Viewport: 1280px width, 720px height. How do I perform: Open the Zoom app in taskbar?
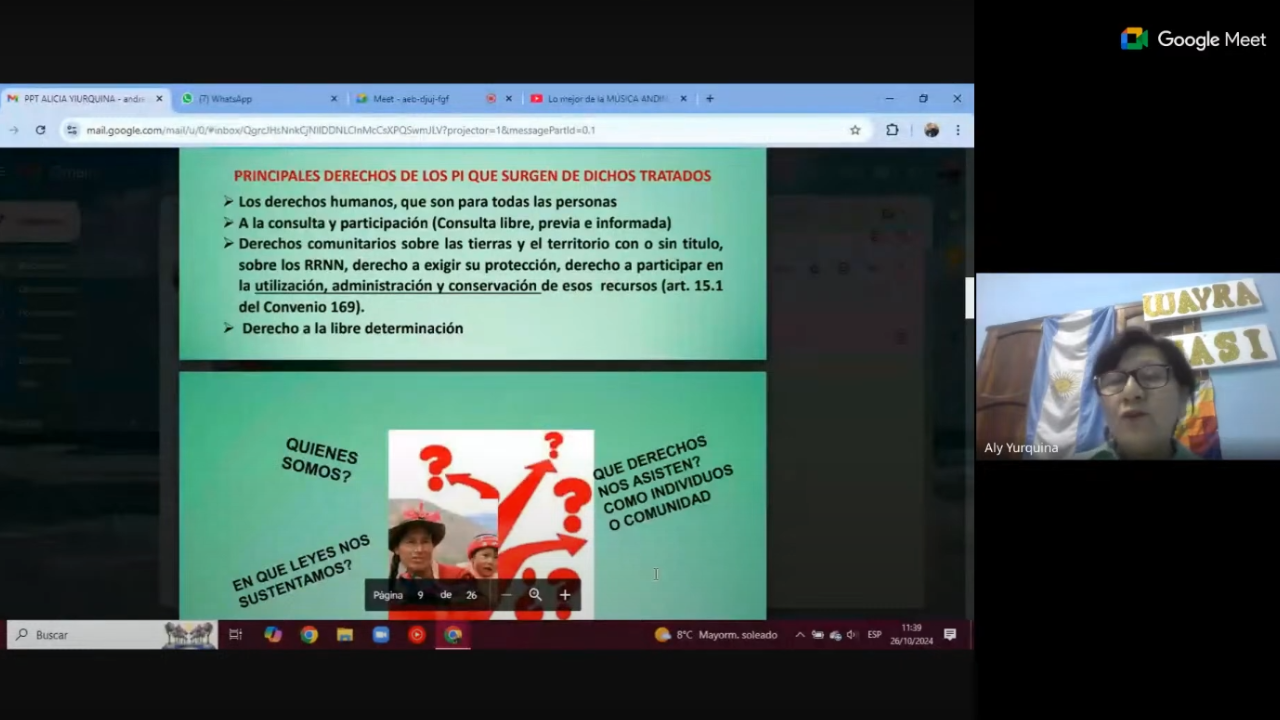pos(381,635)
